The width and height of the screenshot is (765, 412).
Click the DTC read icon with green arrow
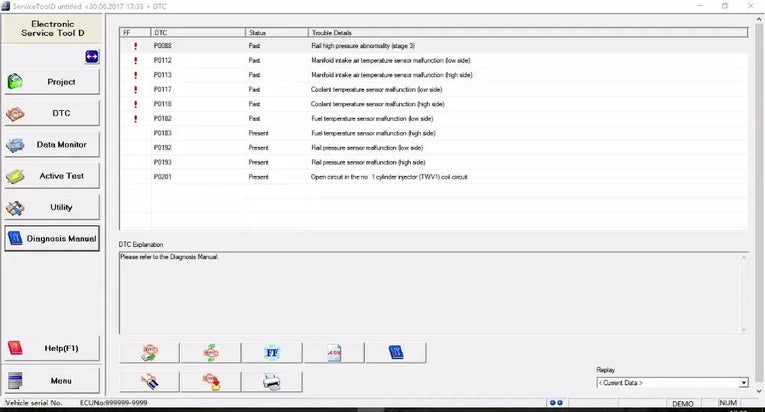149,352
